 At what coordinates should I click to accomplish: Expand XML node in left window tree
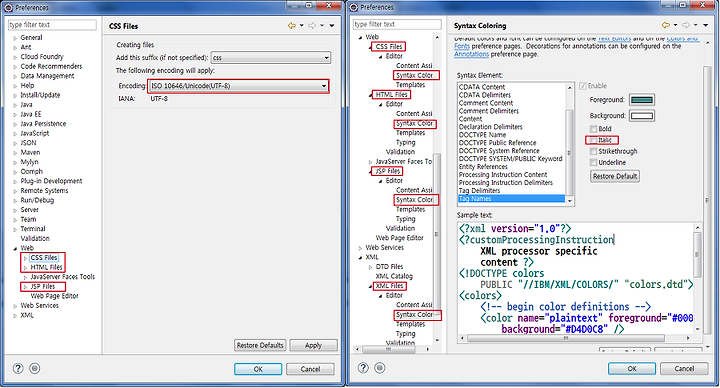pyautogui.click(x=15, y=316)
